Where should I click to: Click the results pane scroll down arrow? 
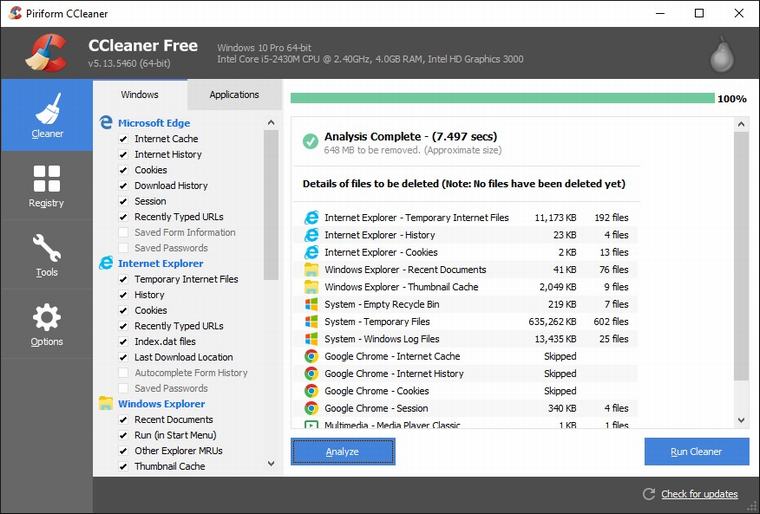click(741, 420)
